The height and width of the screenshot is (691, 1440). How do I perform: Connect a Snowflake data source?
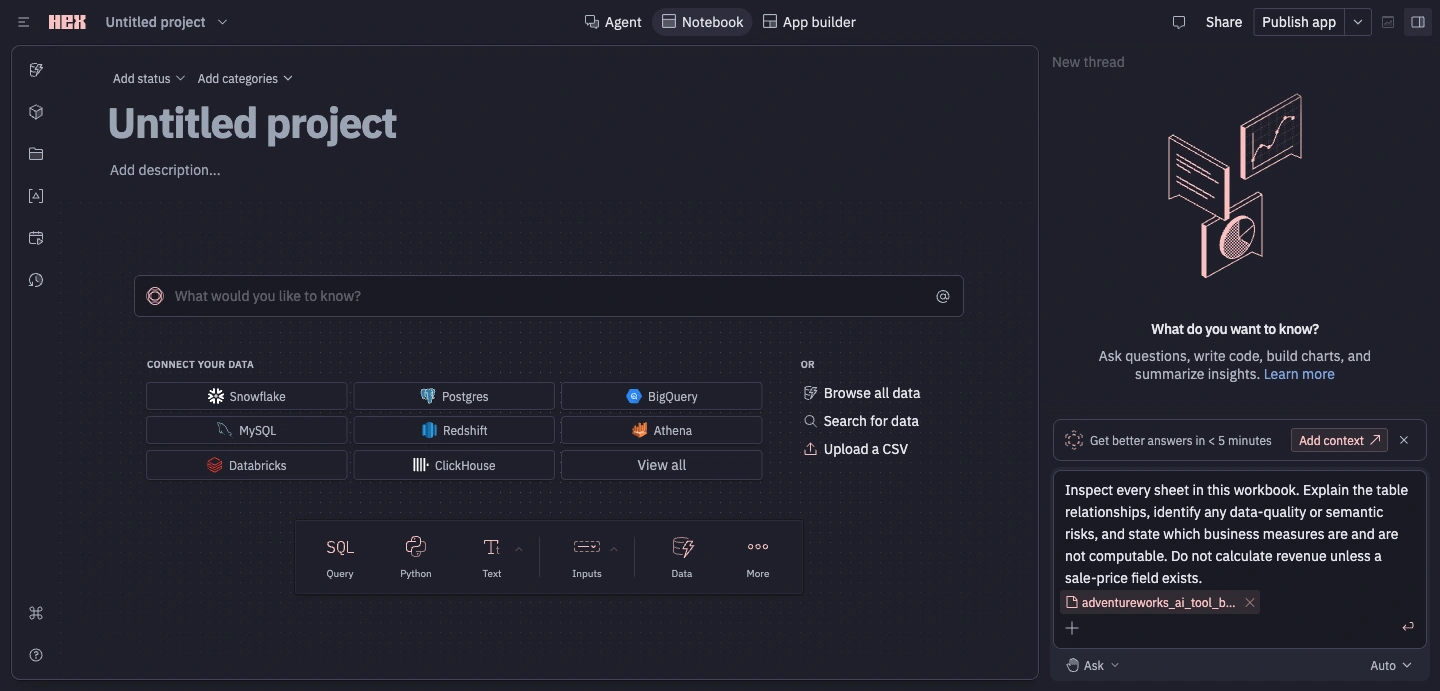247,396
